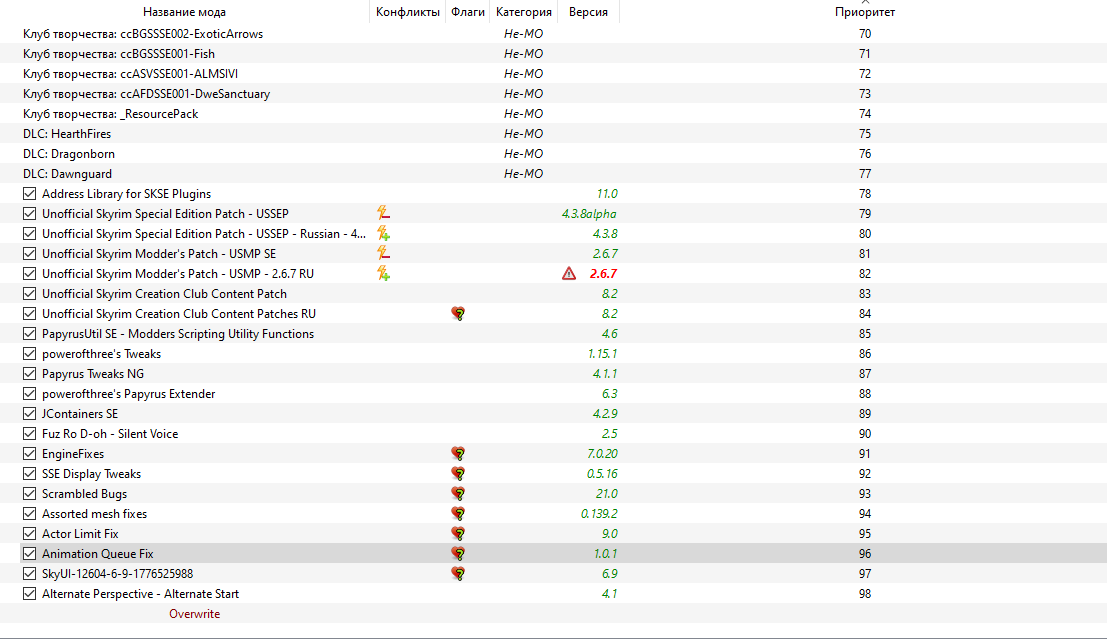Select DLC: Dragonborn row
Screen dimensions: 1107x639
tap(554, 153)
